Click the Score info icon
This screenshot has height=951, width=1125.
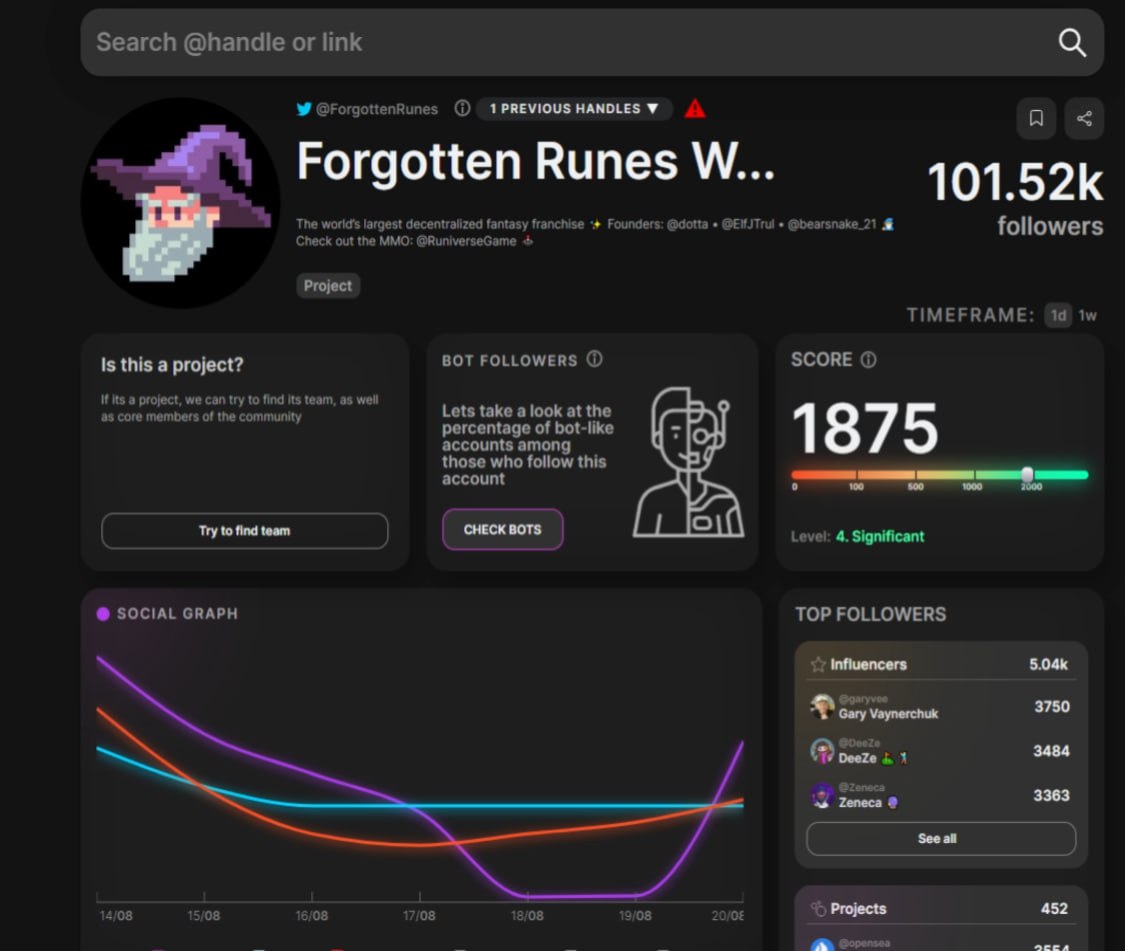[868, 360]
